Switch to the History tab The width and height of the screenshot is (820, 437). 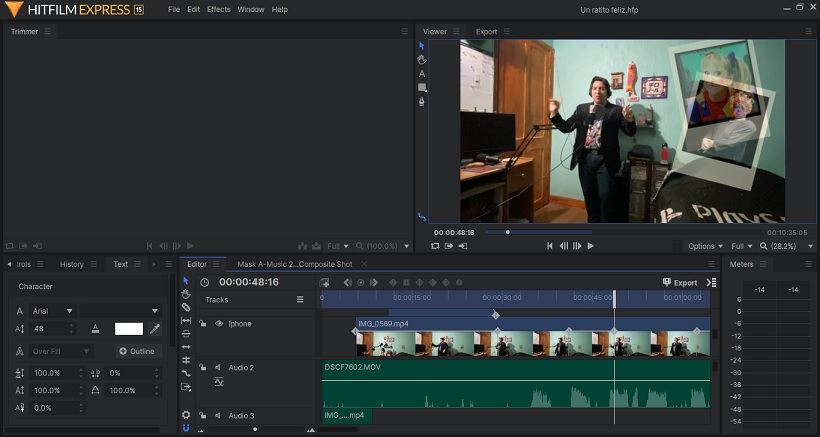point(72,264)
